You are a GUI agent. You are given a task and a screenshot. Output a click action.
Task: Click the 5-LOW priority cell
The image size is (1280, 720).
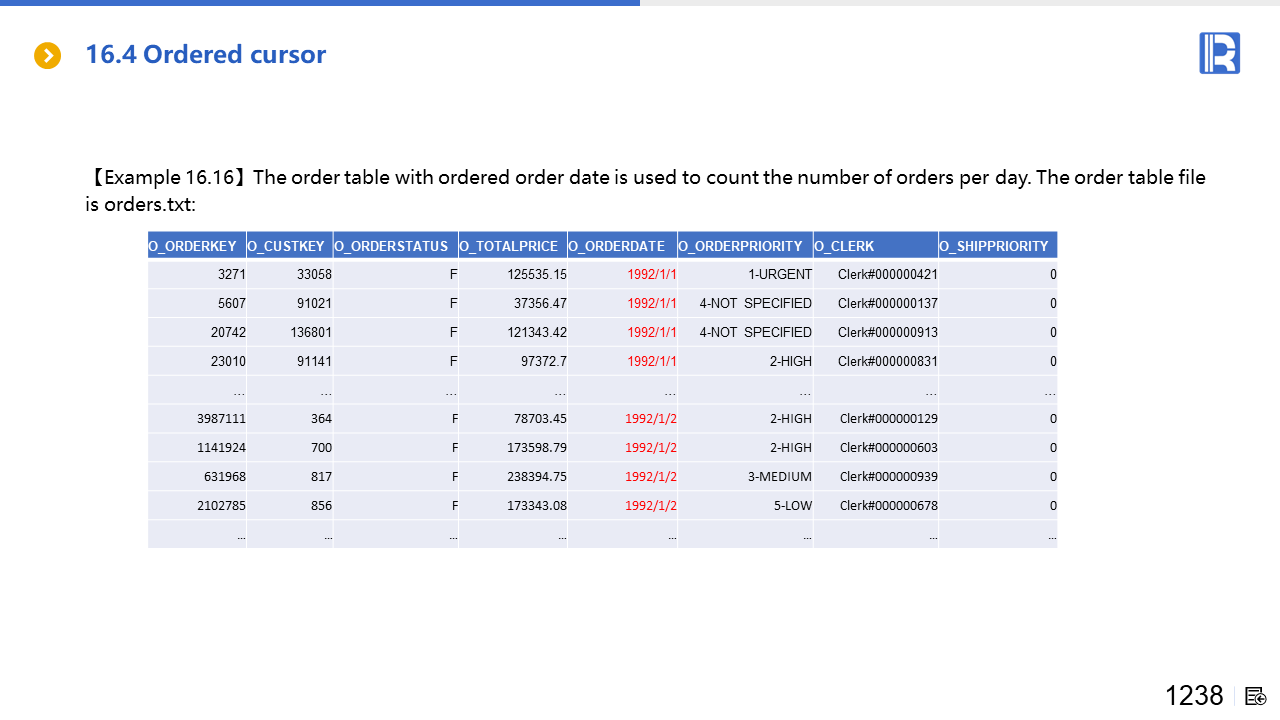(792, 506)
